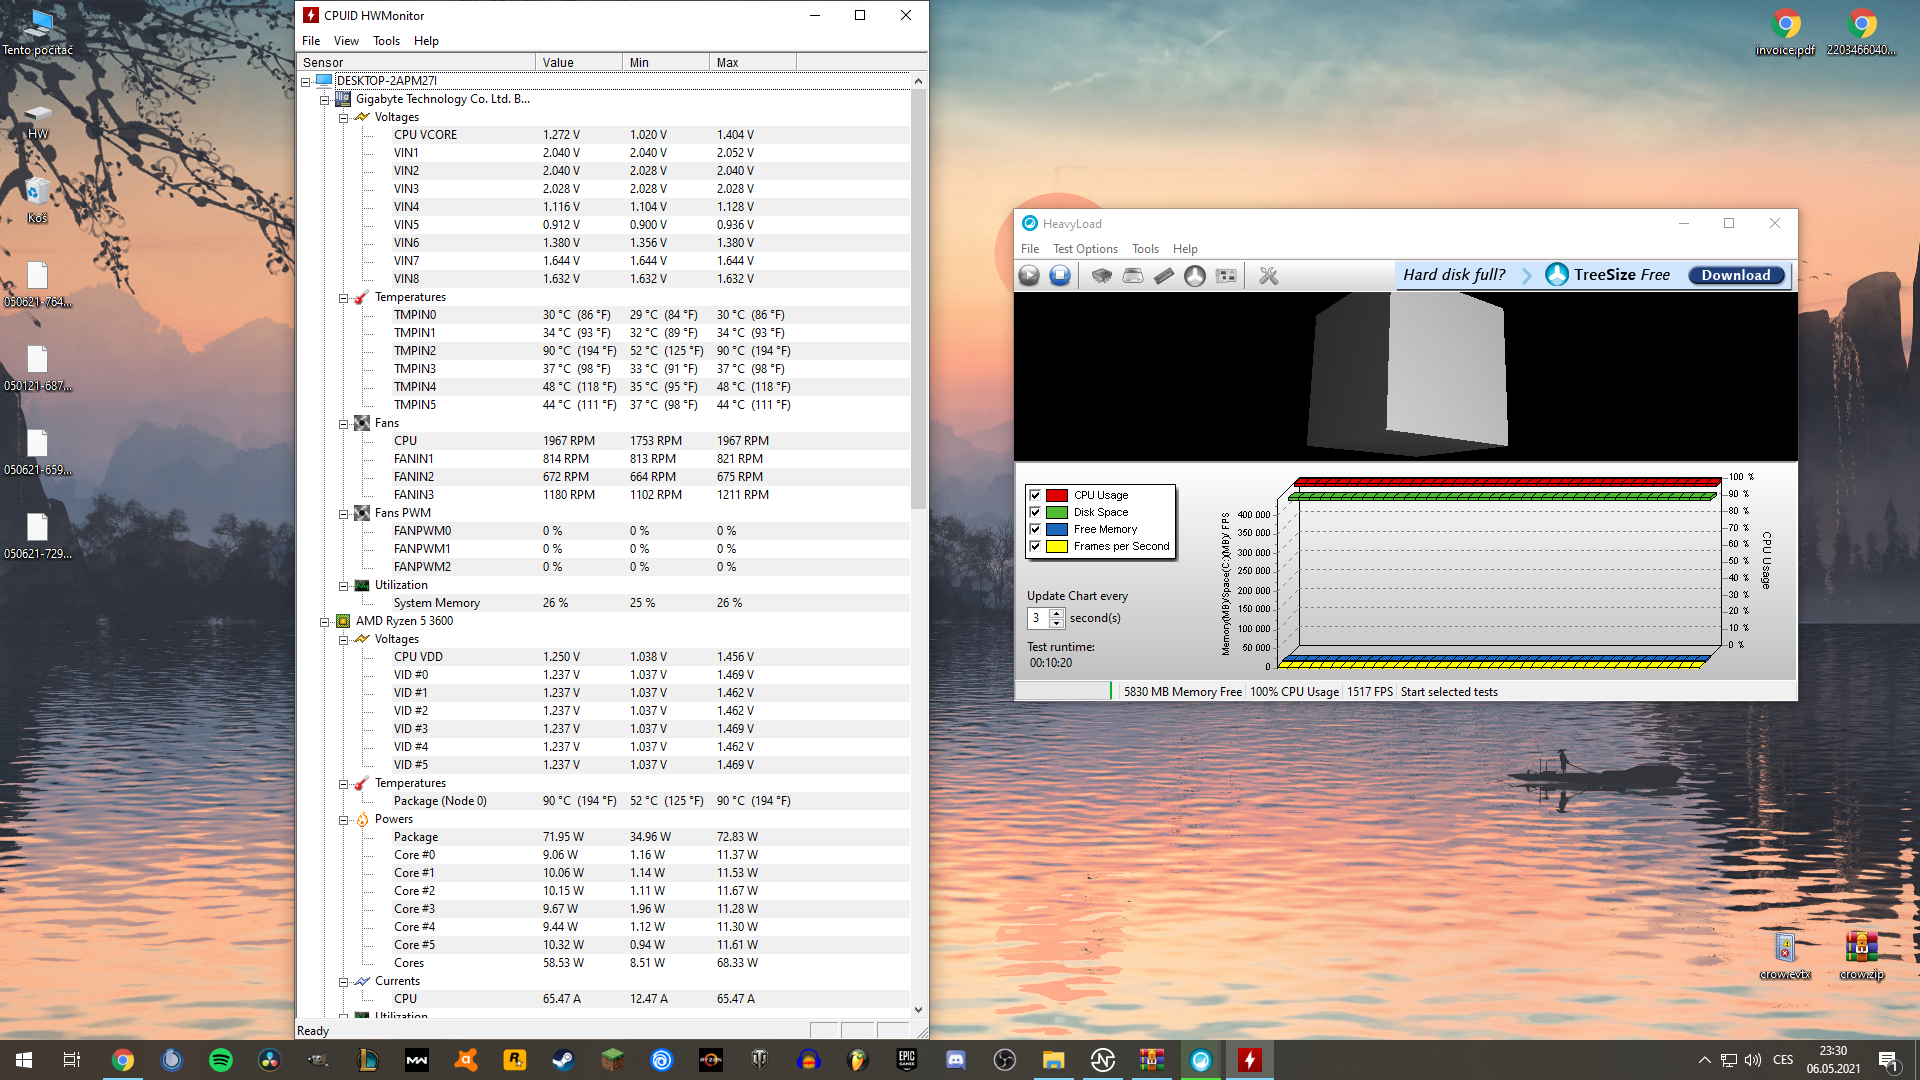Uncheck the Disk Space chart checkbox
Image resolution: width=1920 pixels, height=1080 pixels.
pyautogui.click(x=1035, y=512)
